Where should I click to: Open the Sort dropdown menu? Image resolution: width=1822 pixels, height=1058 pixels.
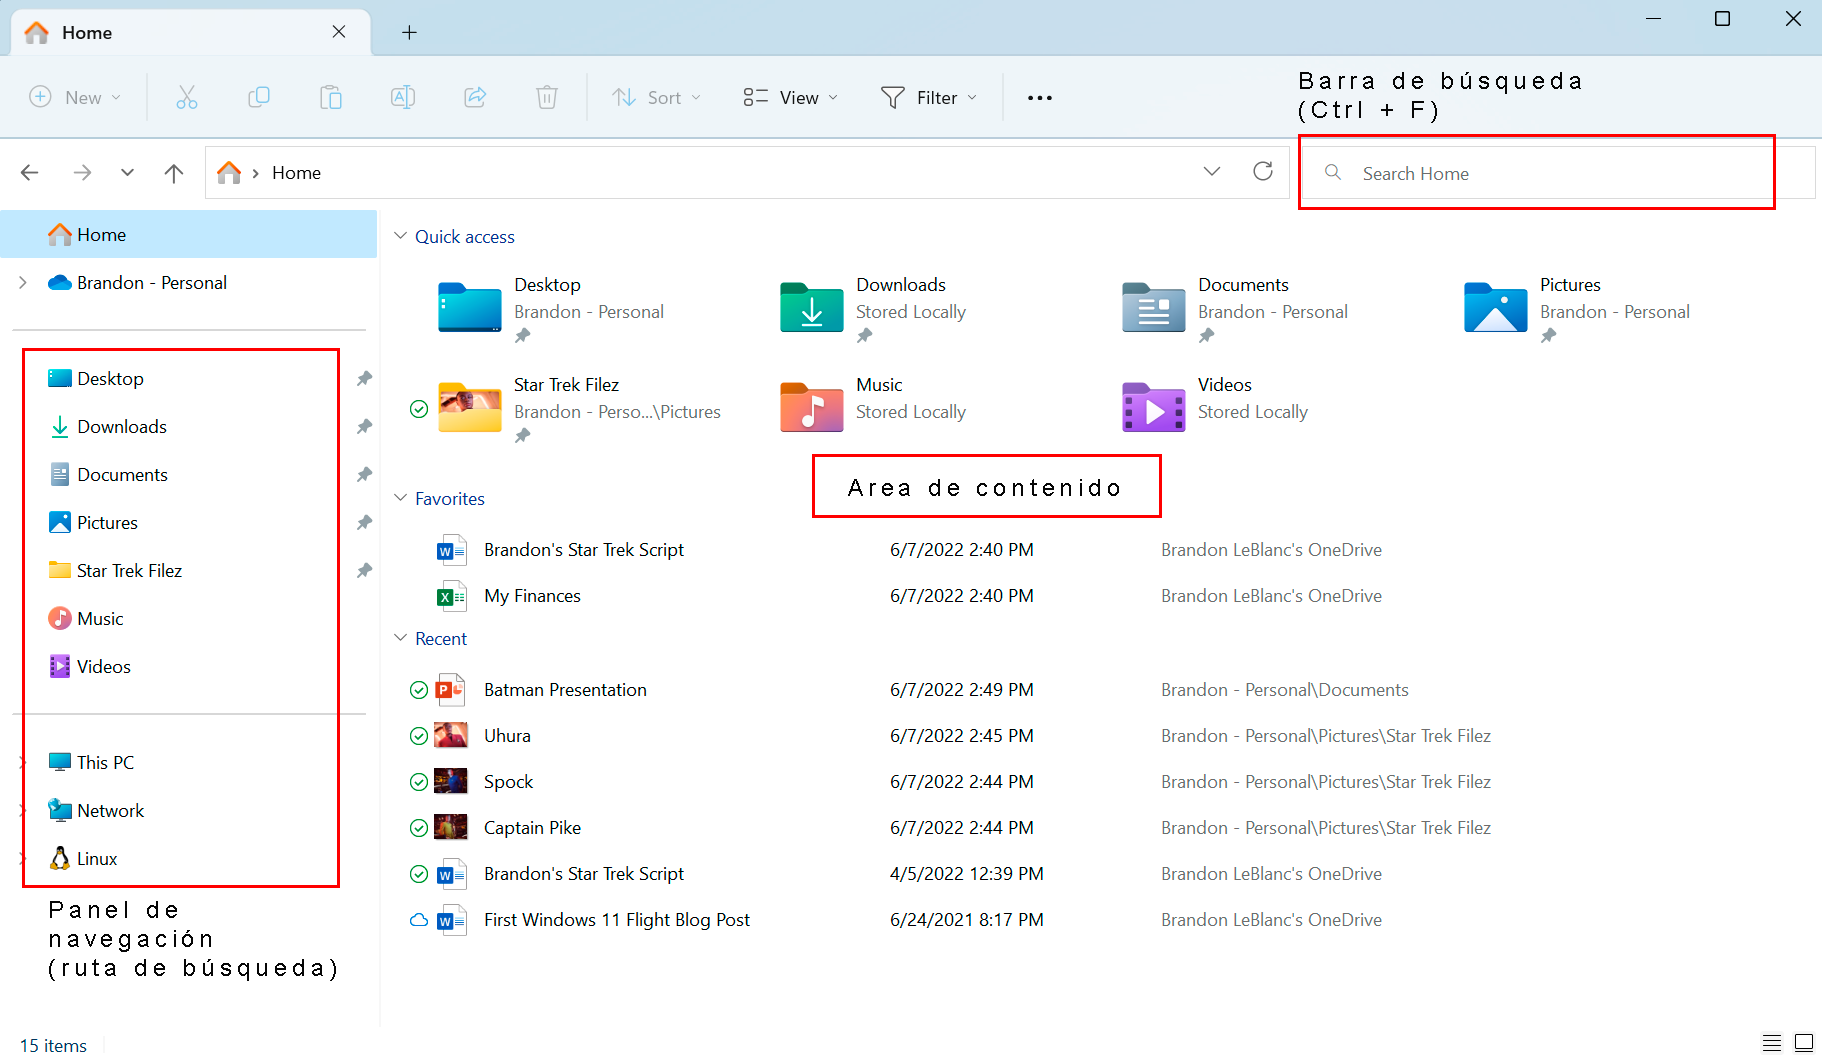click(x=657, y=97)
